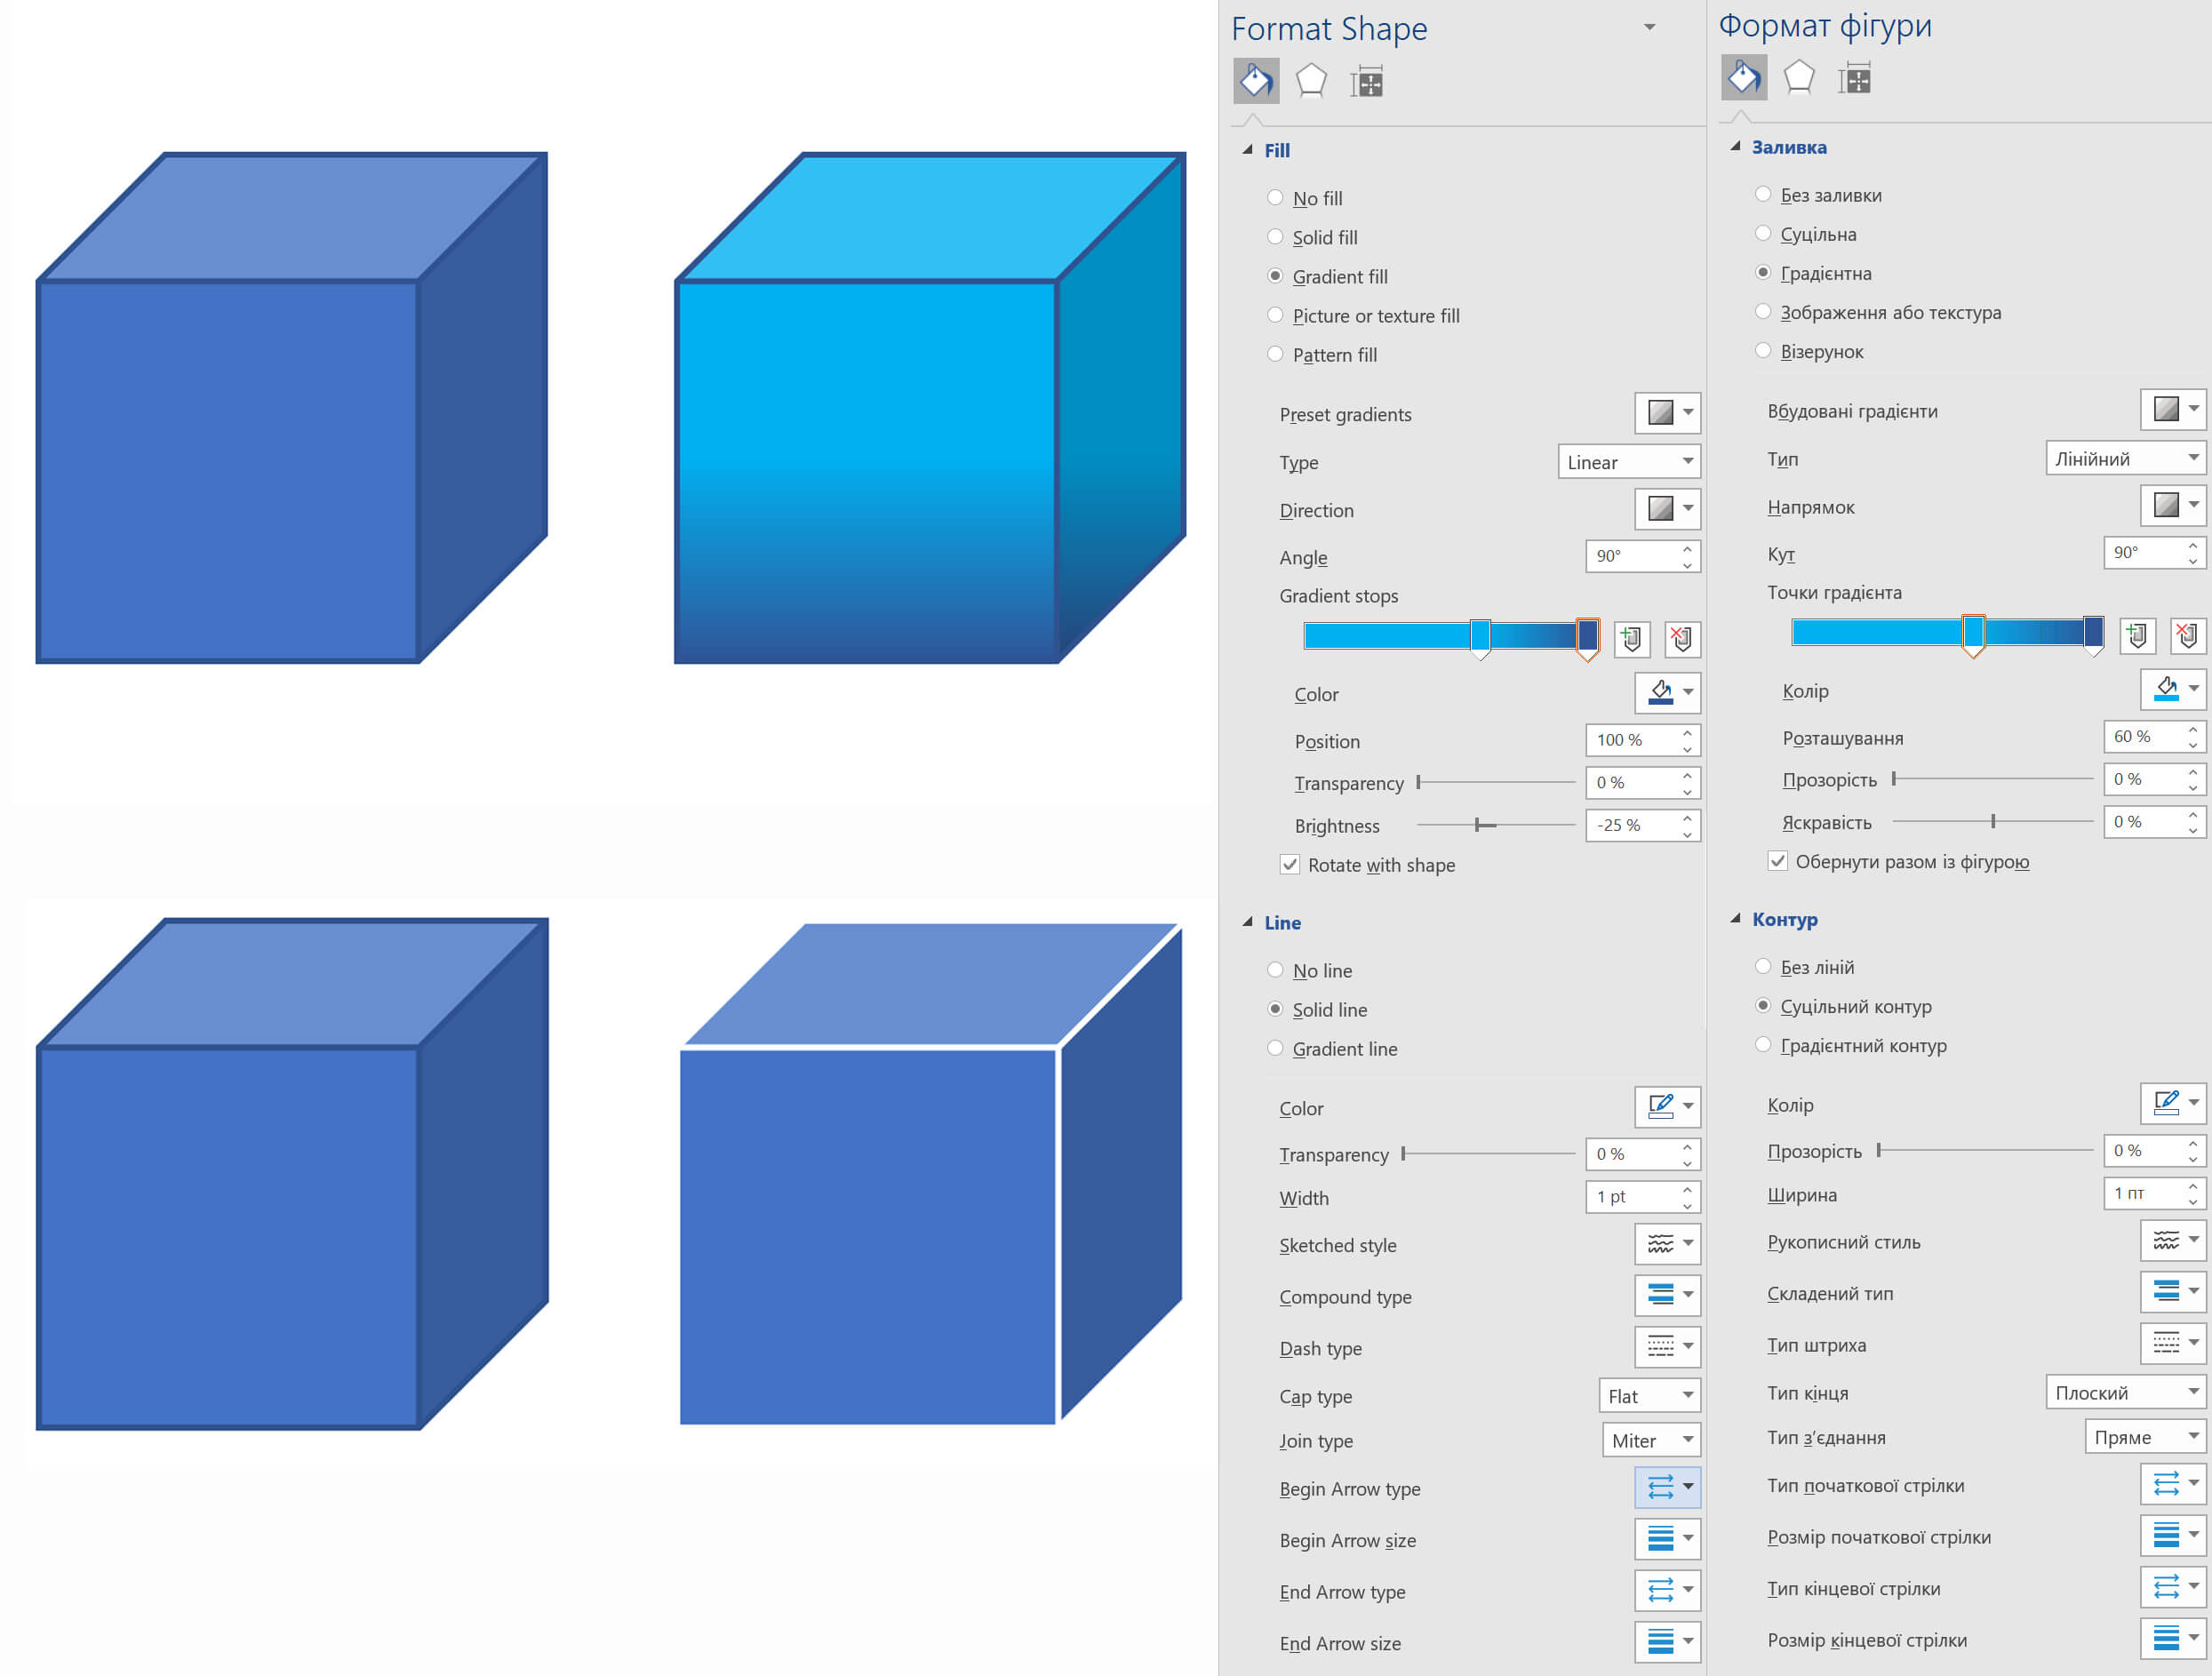Uncheck Rotate with shape checkbox

[1290, 865]
